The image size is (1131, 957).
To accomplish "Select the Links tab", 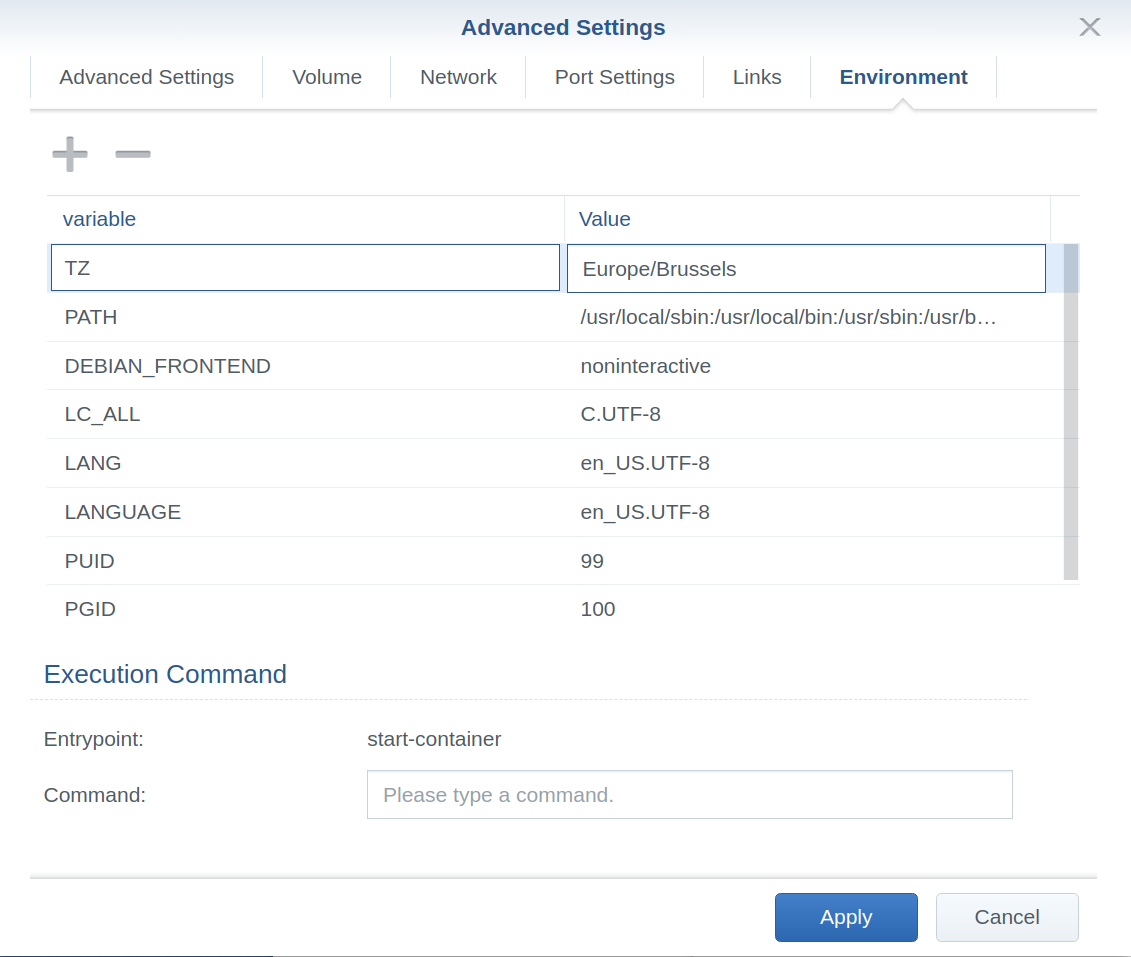I will tap(756, 77).
